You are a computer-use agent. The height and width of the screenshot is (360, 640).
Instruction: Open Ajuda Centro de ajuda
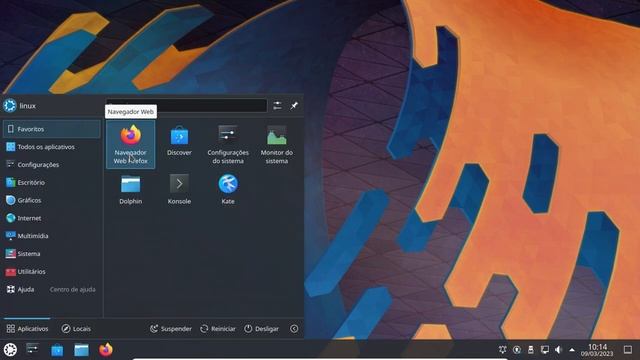[51, 289]
